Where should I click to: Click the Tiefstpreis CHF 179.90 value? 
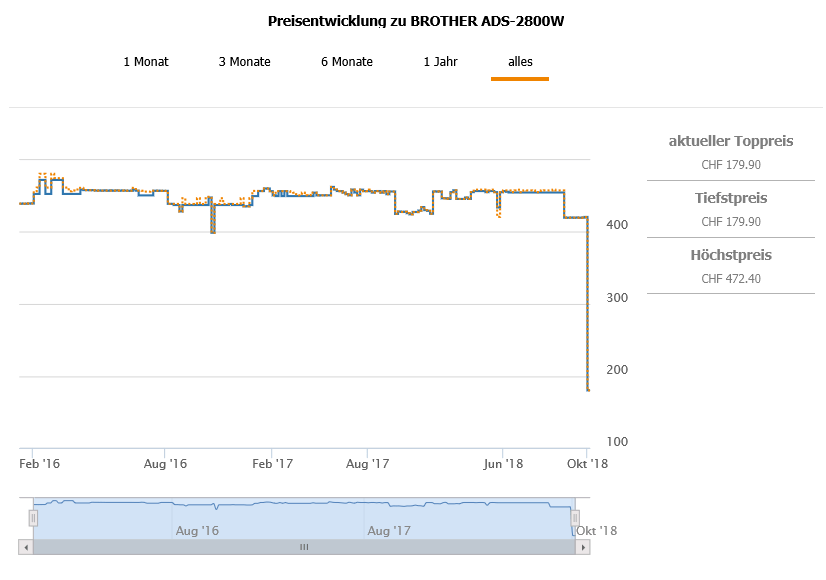pos(731,222)
